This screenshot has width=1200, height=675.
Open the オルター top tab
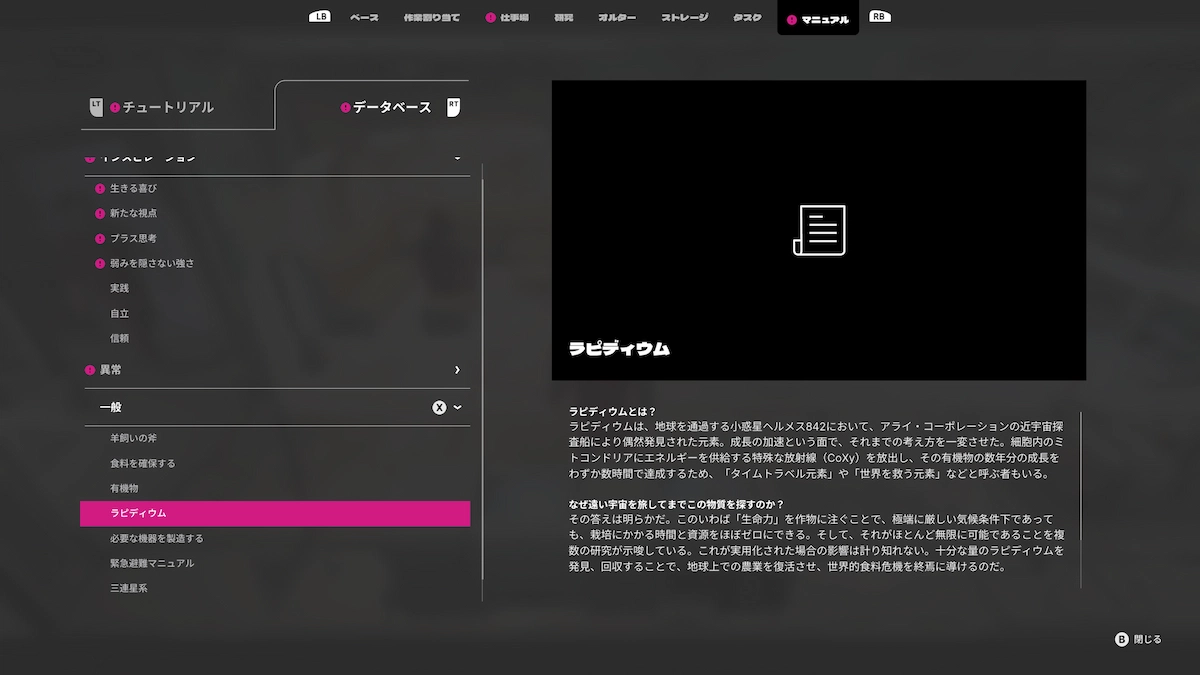coord(617,18)
